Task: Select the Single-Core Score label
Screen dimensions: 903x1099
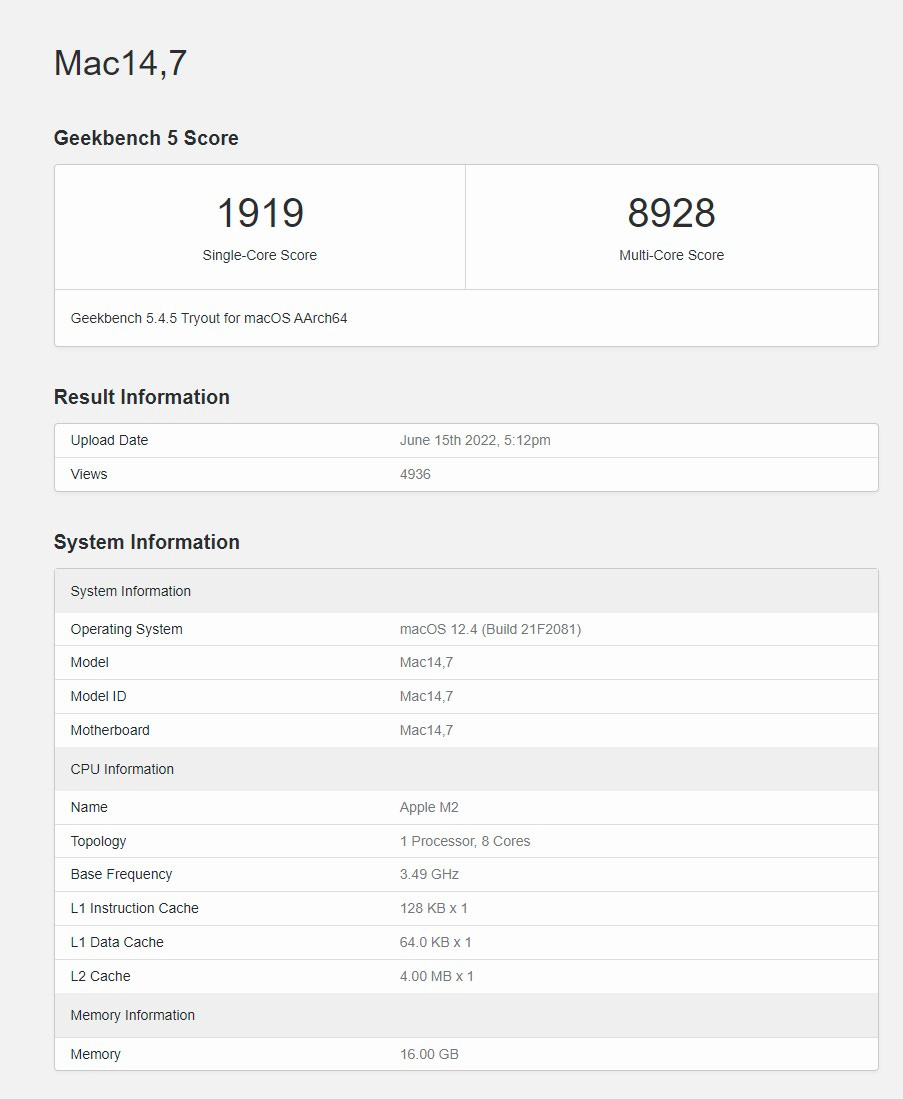Action: pos(259,255)
